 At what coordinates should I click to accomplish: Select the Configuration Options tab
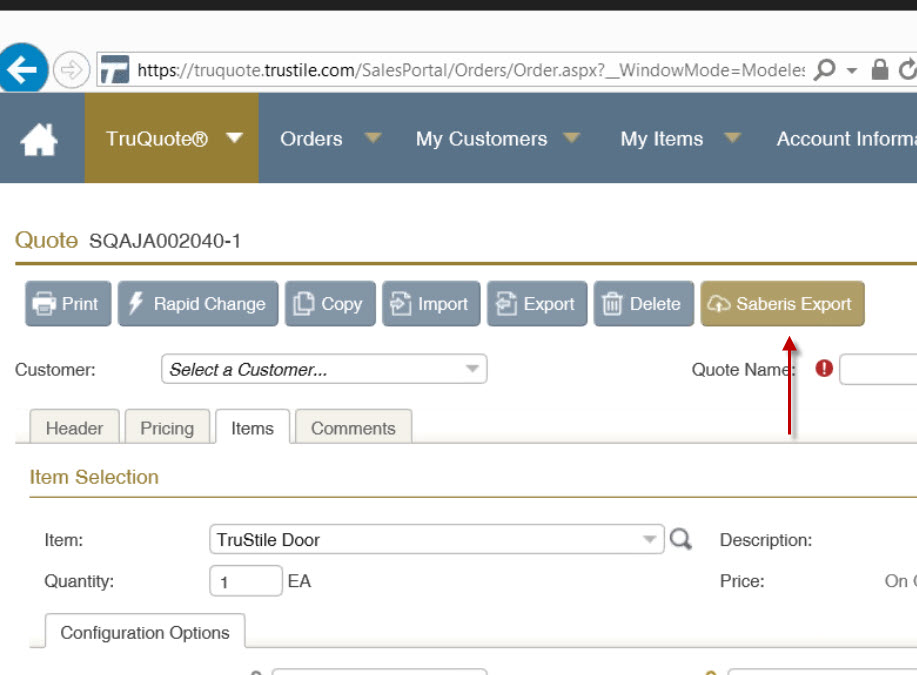coord(145,633)
